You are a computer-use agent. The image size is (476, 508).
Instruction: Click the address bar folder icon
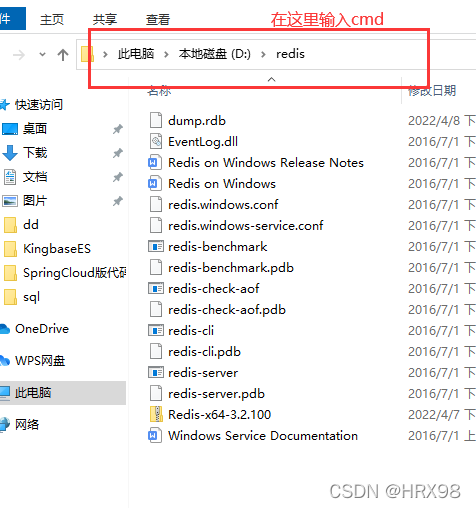(87, 54)
